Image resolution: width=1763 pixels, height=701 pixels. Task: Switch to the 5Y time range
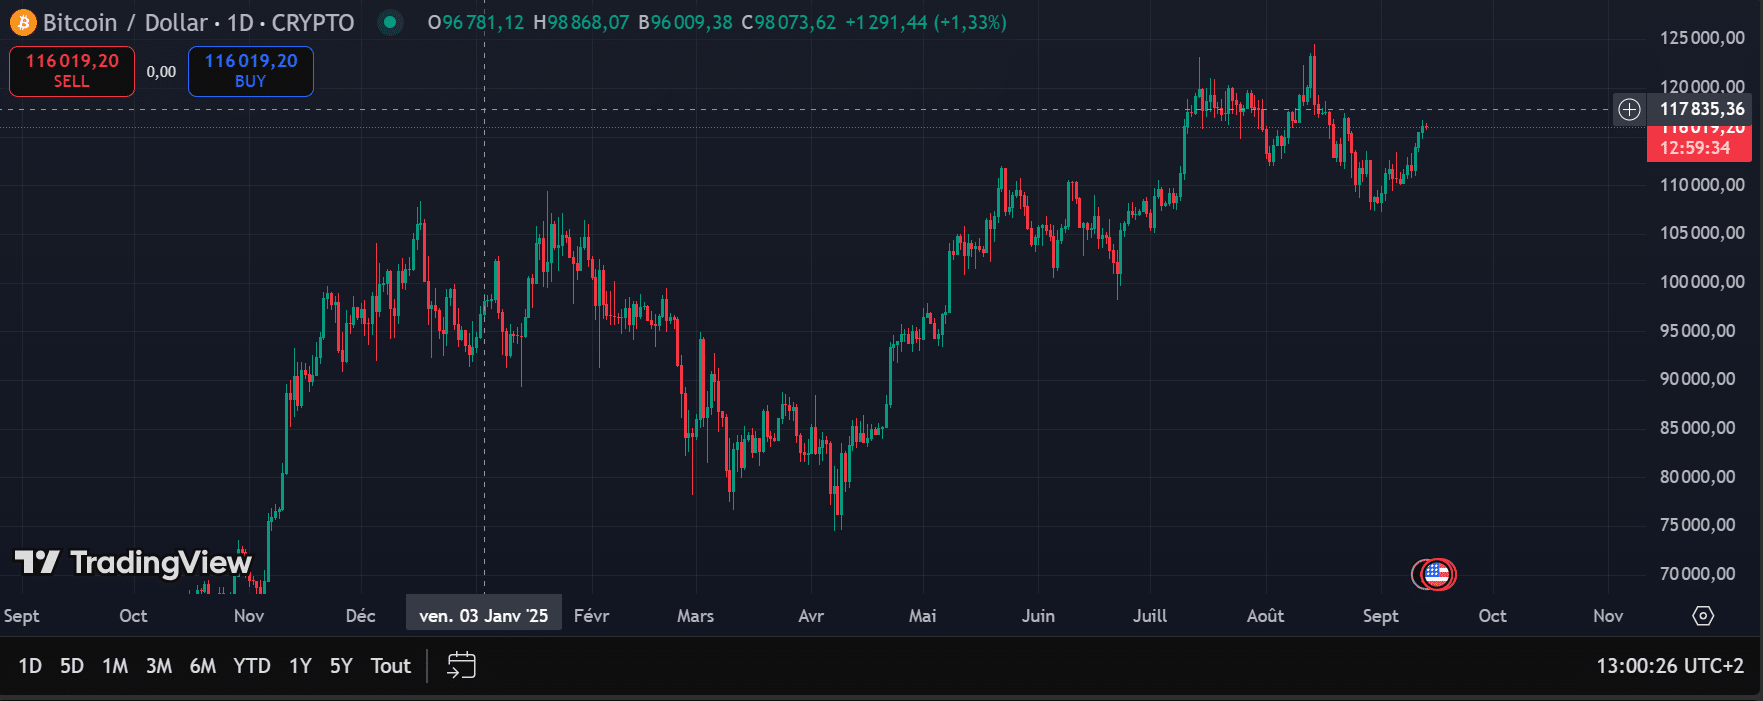341,666
